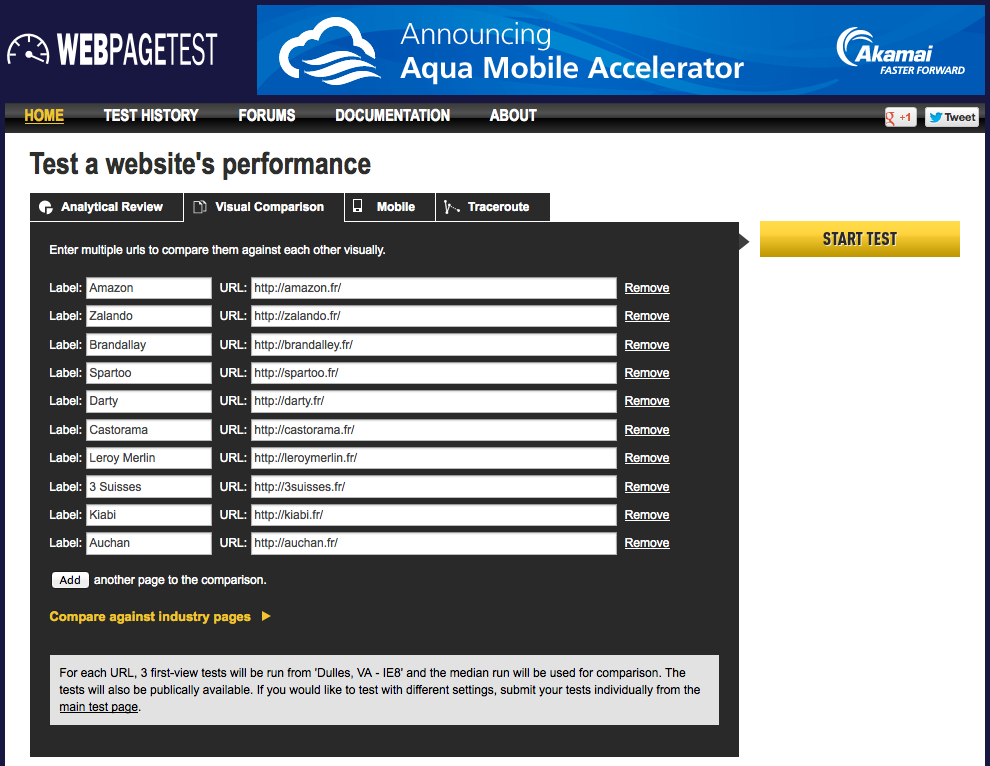Remove the Kiabi row
The width and height of the screenshot is (990, 766).
647,515
